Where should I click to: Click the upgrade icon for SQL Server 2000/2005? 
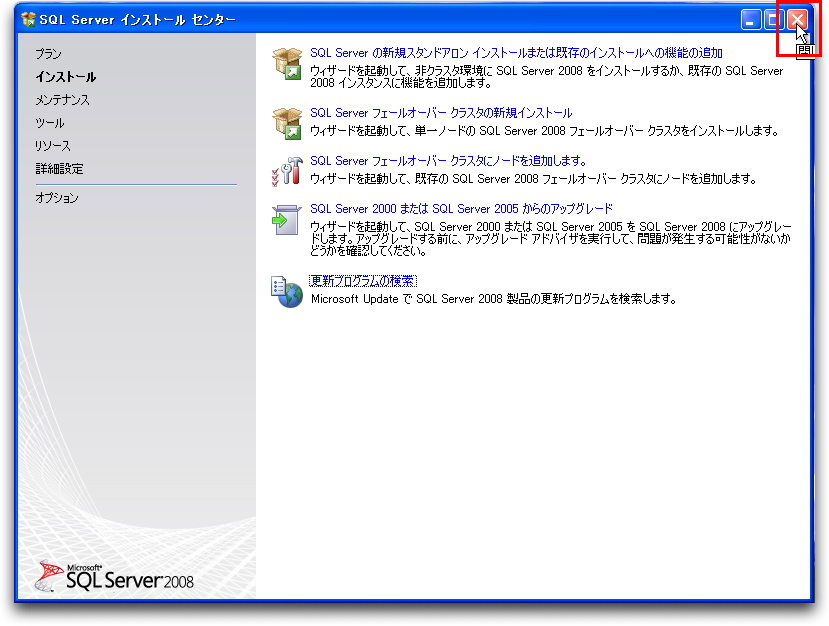pos(287,220)
